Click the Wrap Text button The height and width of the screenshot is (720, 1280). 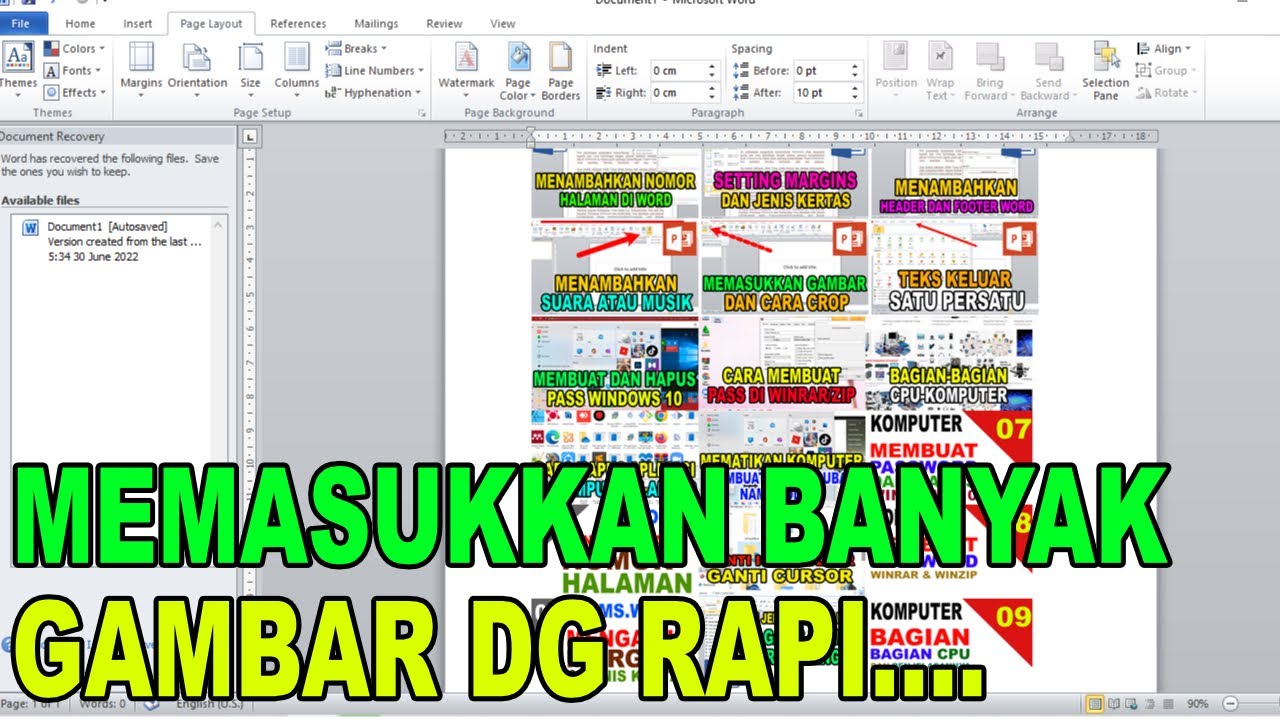click(940, 70)
